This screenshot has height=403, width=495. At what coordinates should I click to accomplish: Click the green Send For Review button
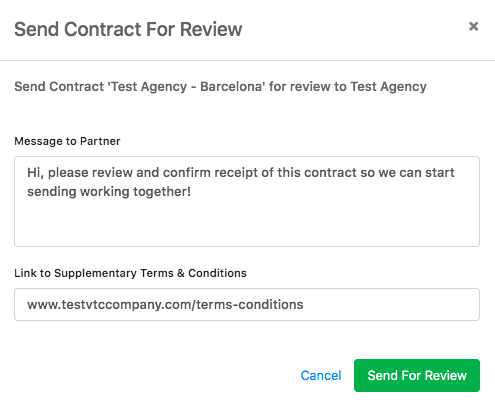point(417,375)
